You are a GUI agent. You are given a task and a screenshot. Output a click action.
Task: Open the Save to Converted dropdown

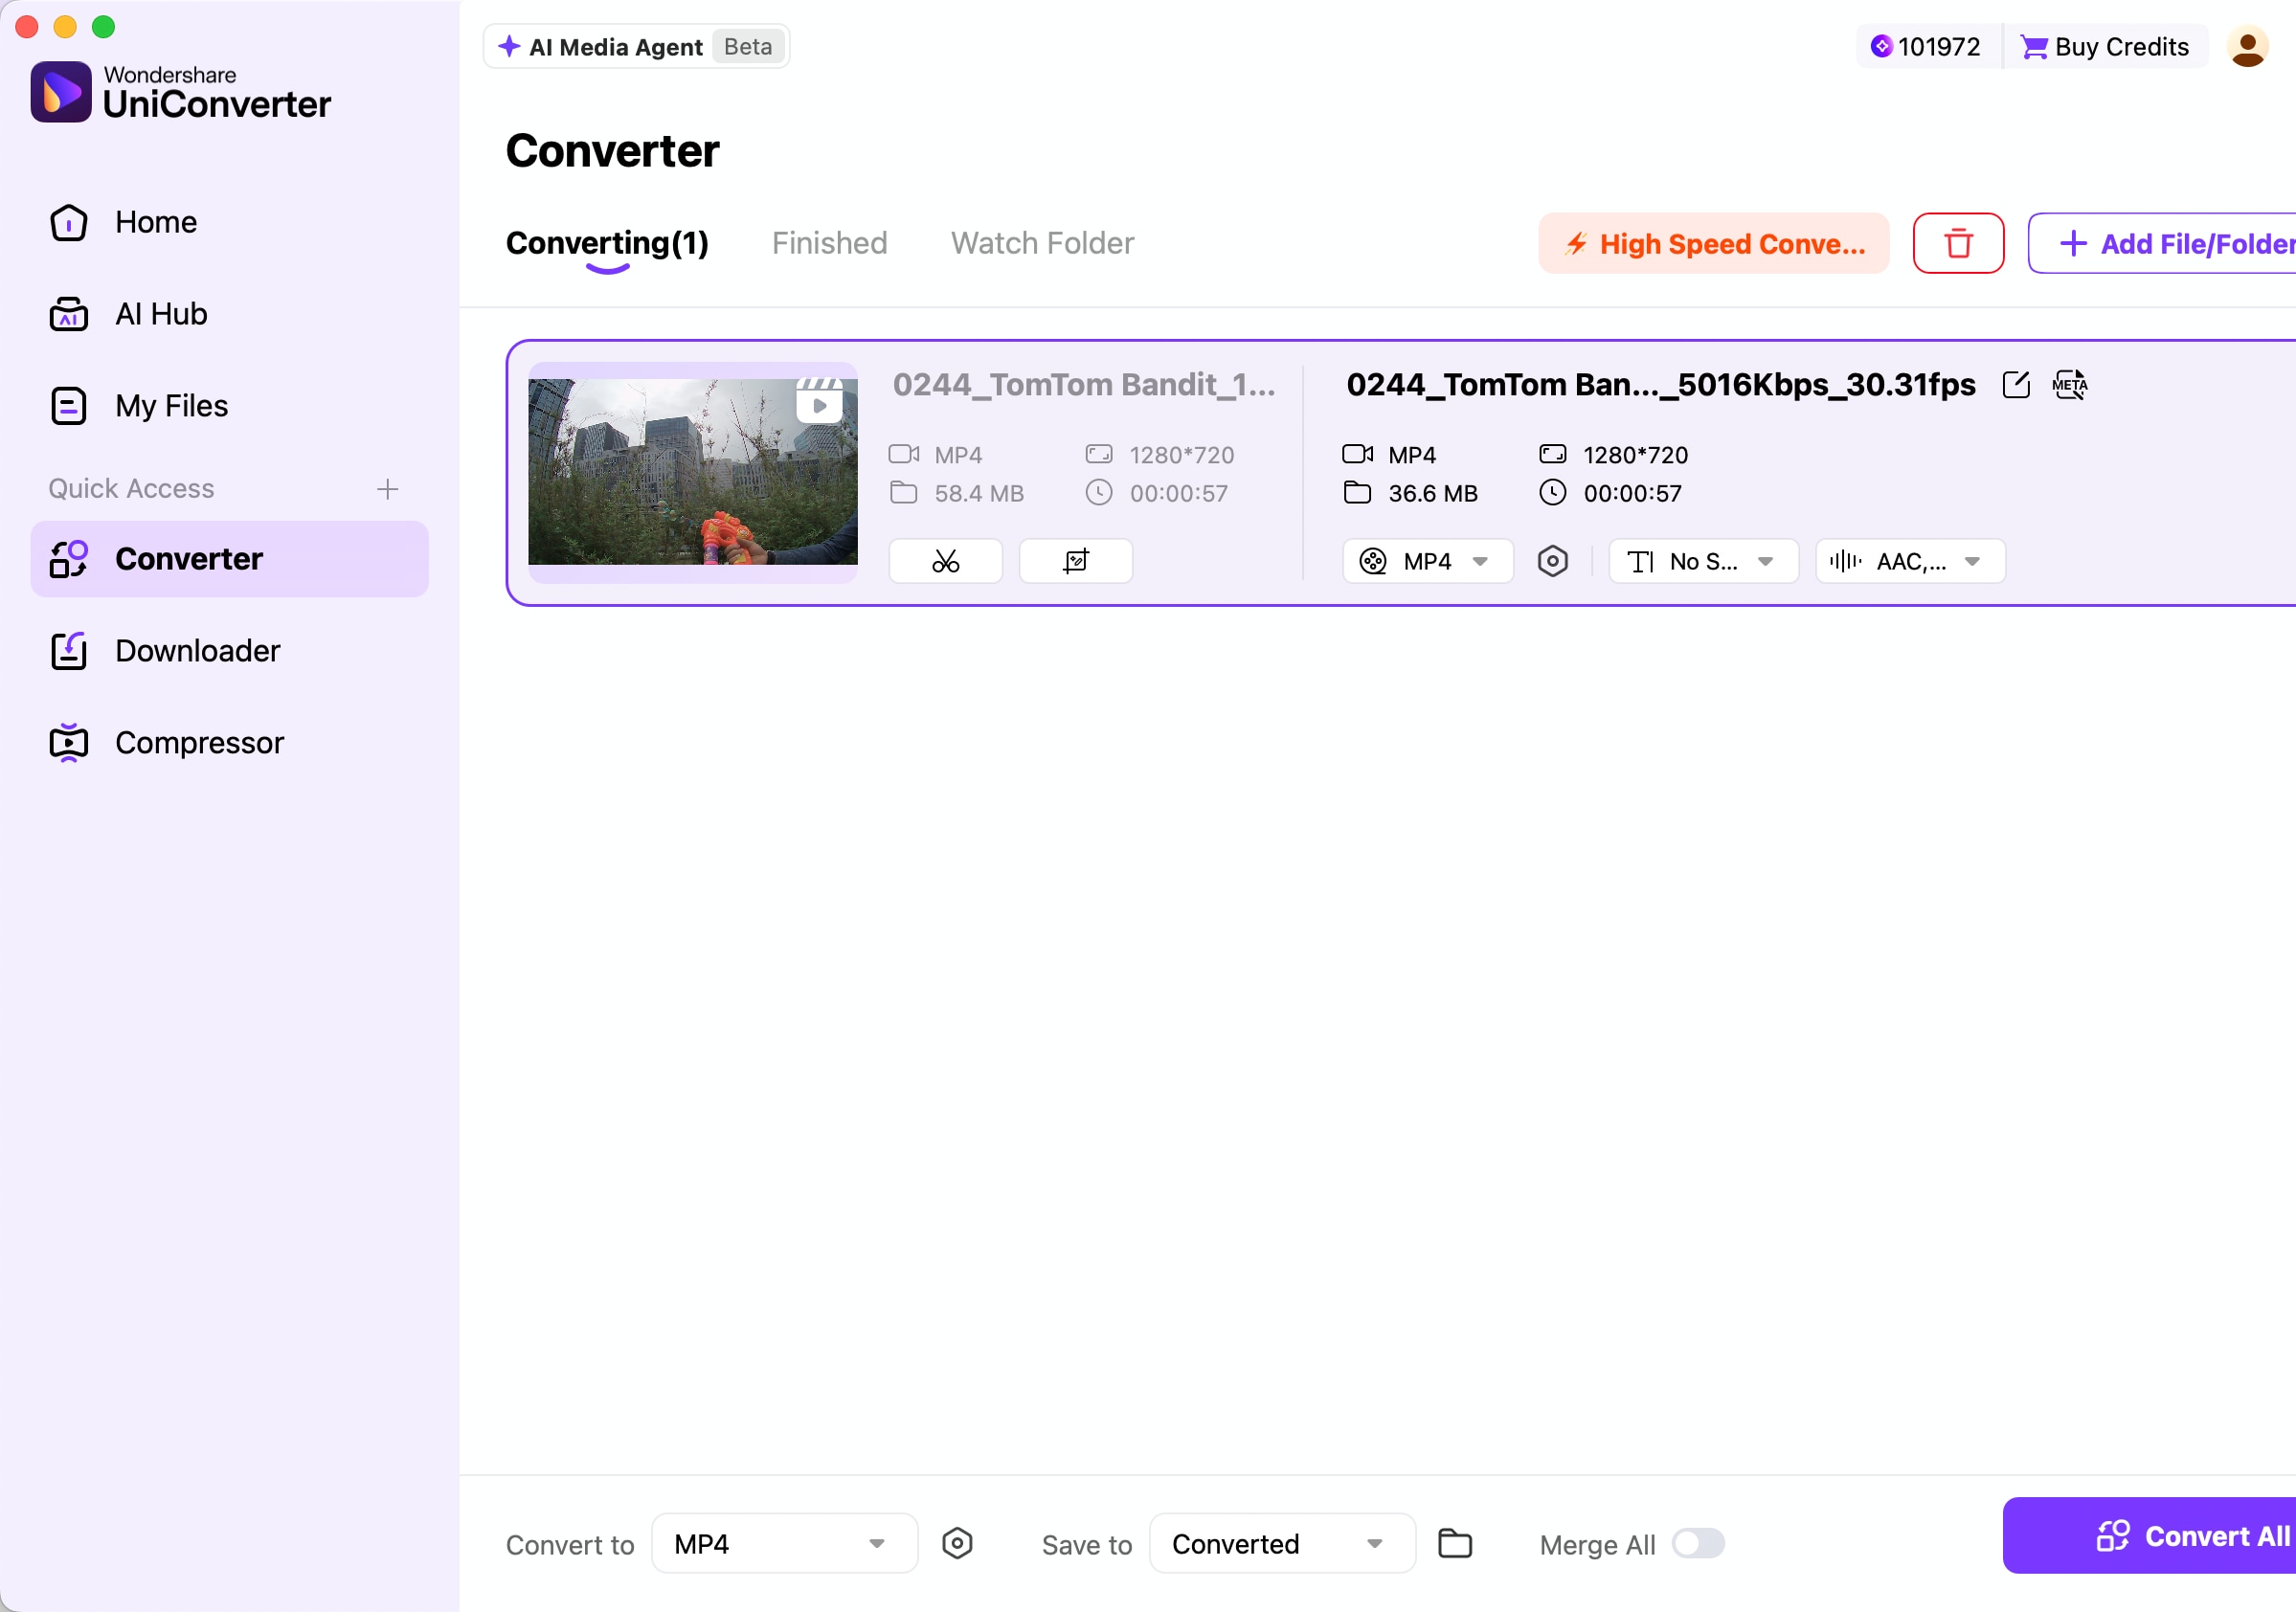(1282, 1543)
